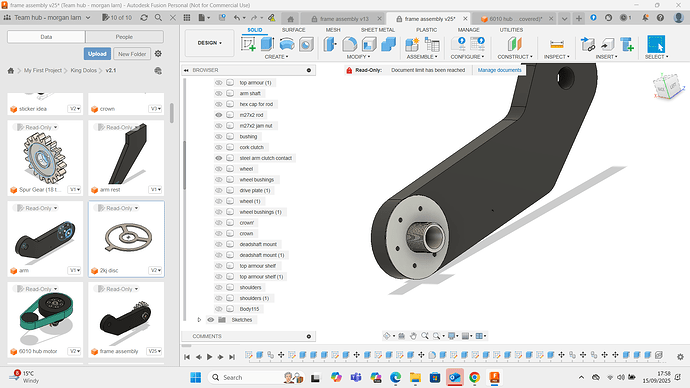Click the timeline play button
The width and height of the screenshot is (690, 388).
coord(209,357)
